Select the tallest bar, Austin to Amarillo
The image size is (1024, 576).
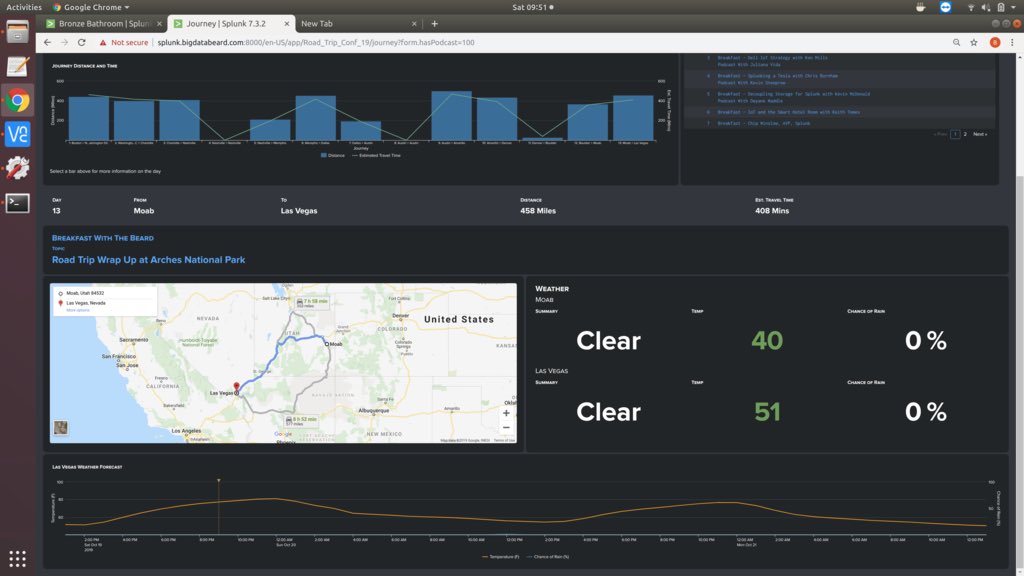[451, 116]
